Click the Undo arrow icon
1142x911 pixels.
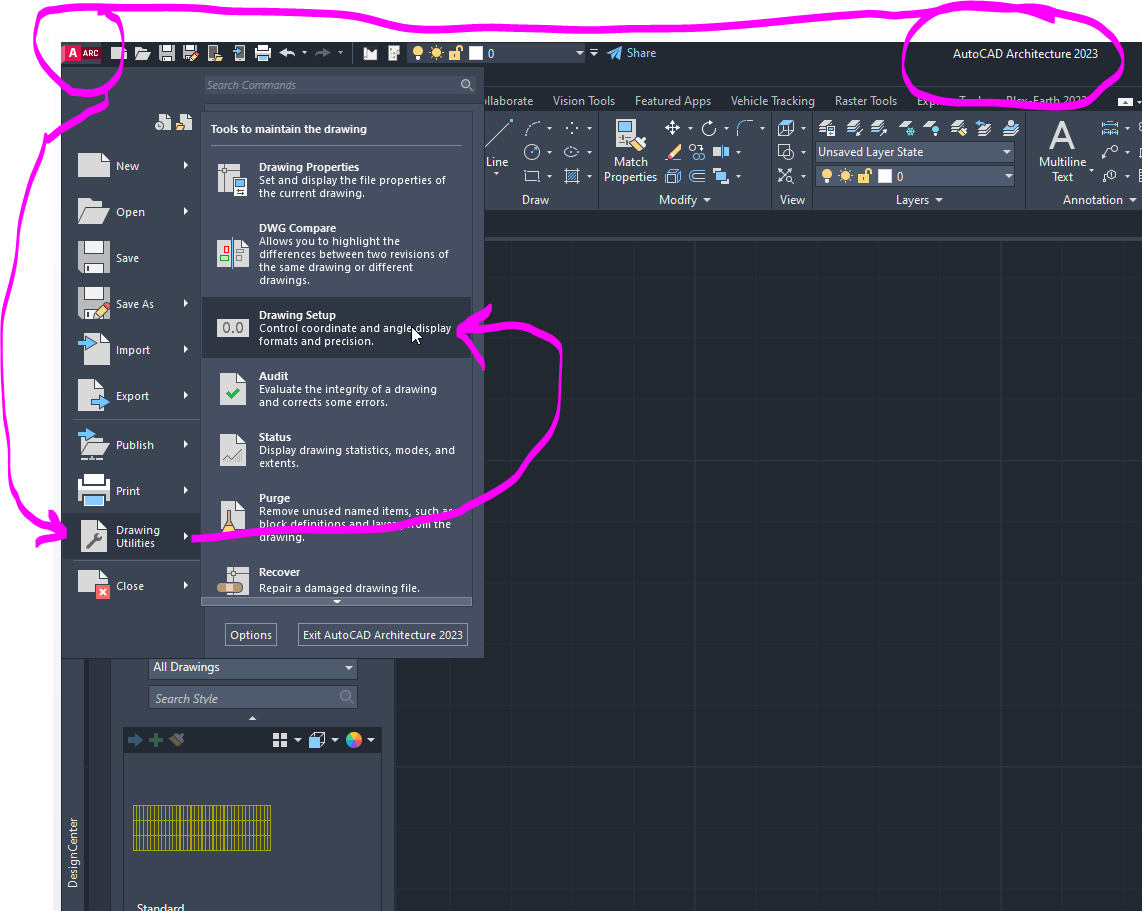(287, 53)
